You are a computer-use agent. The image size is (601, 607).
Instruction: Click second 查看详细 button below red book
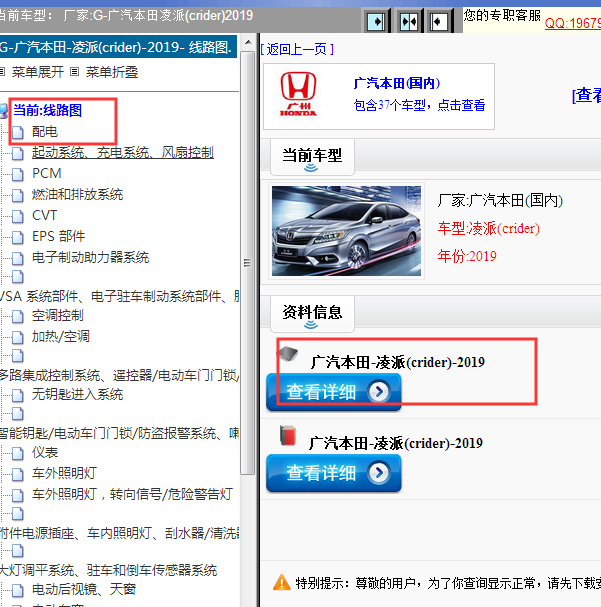[x=334, y=473]
